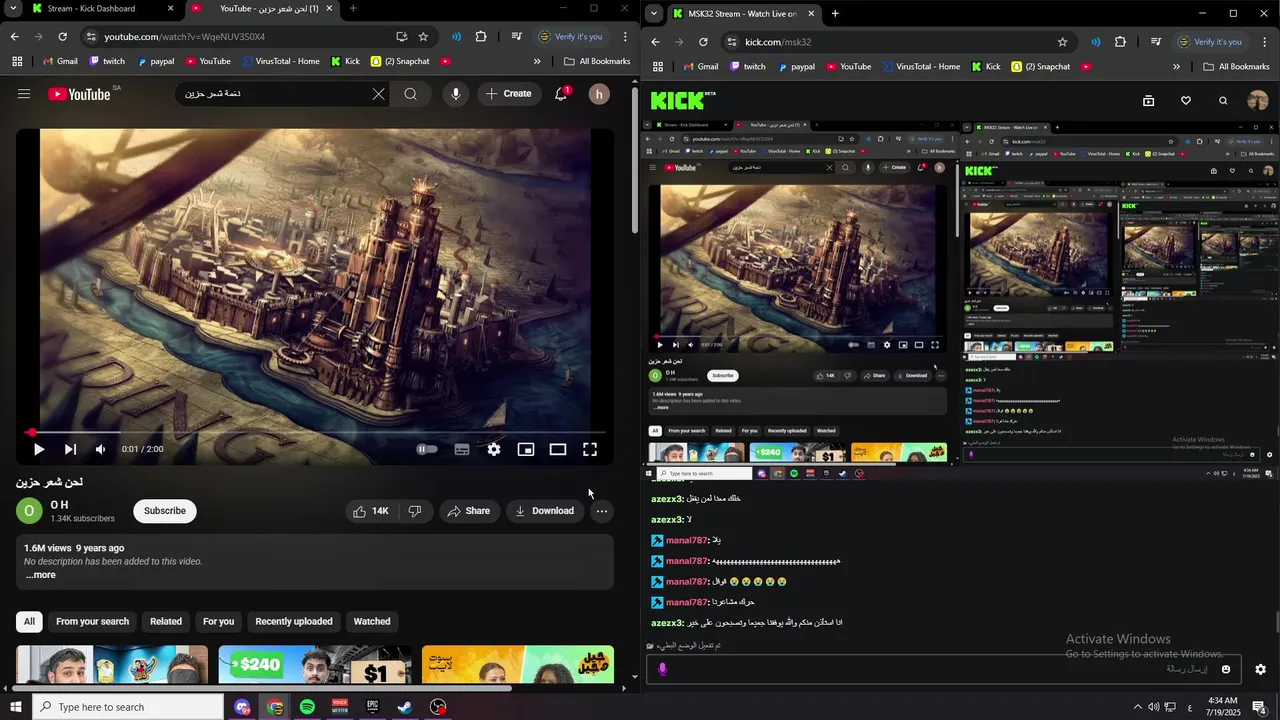
Task: Open the Kick drops box icon
Action: coord(1149,101)
